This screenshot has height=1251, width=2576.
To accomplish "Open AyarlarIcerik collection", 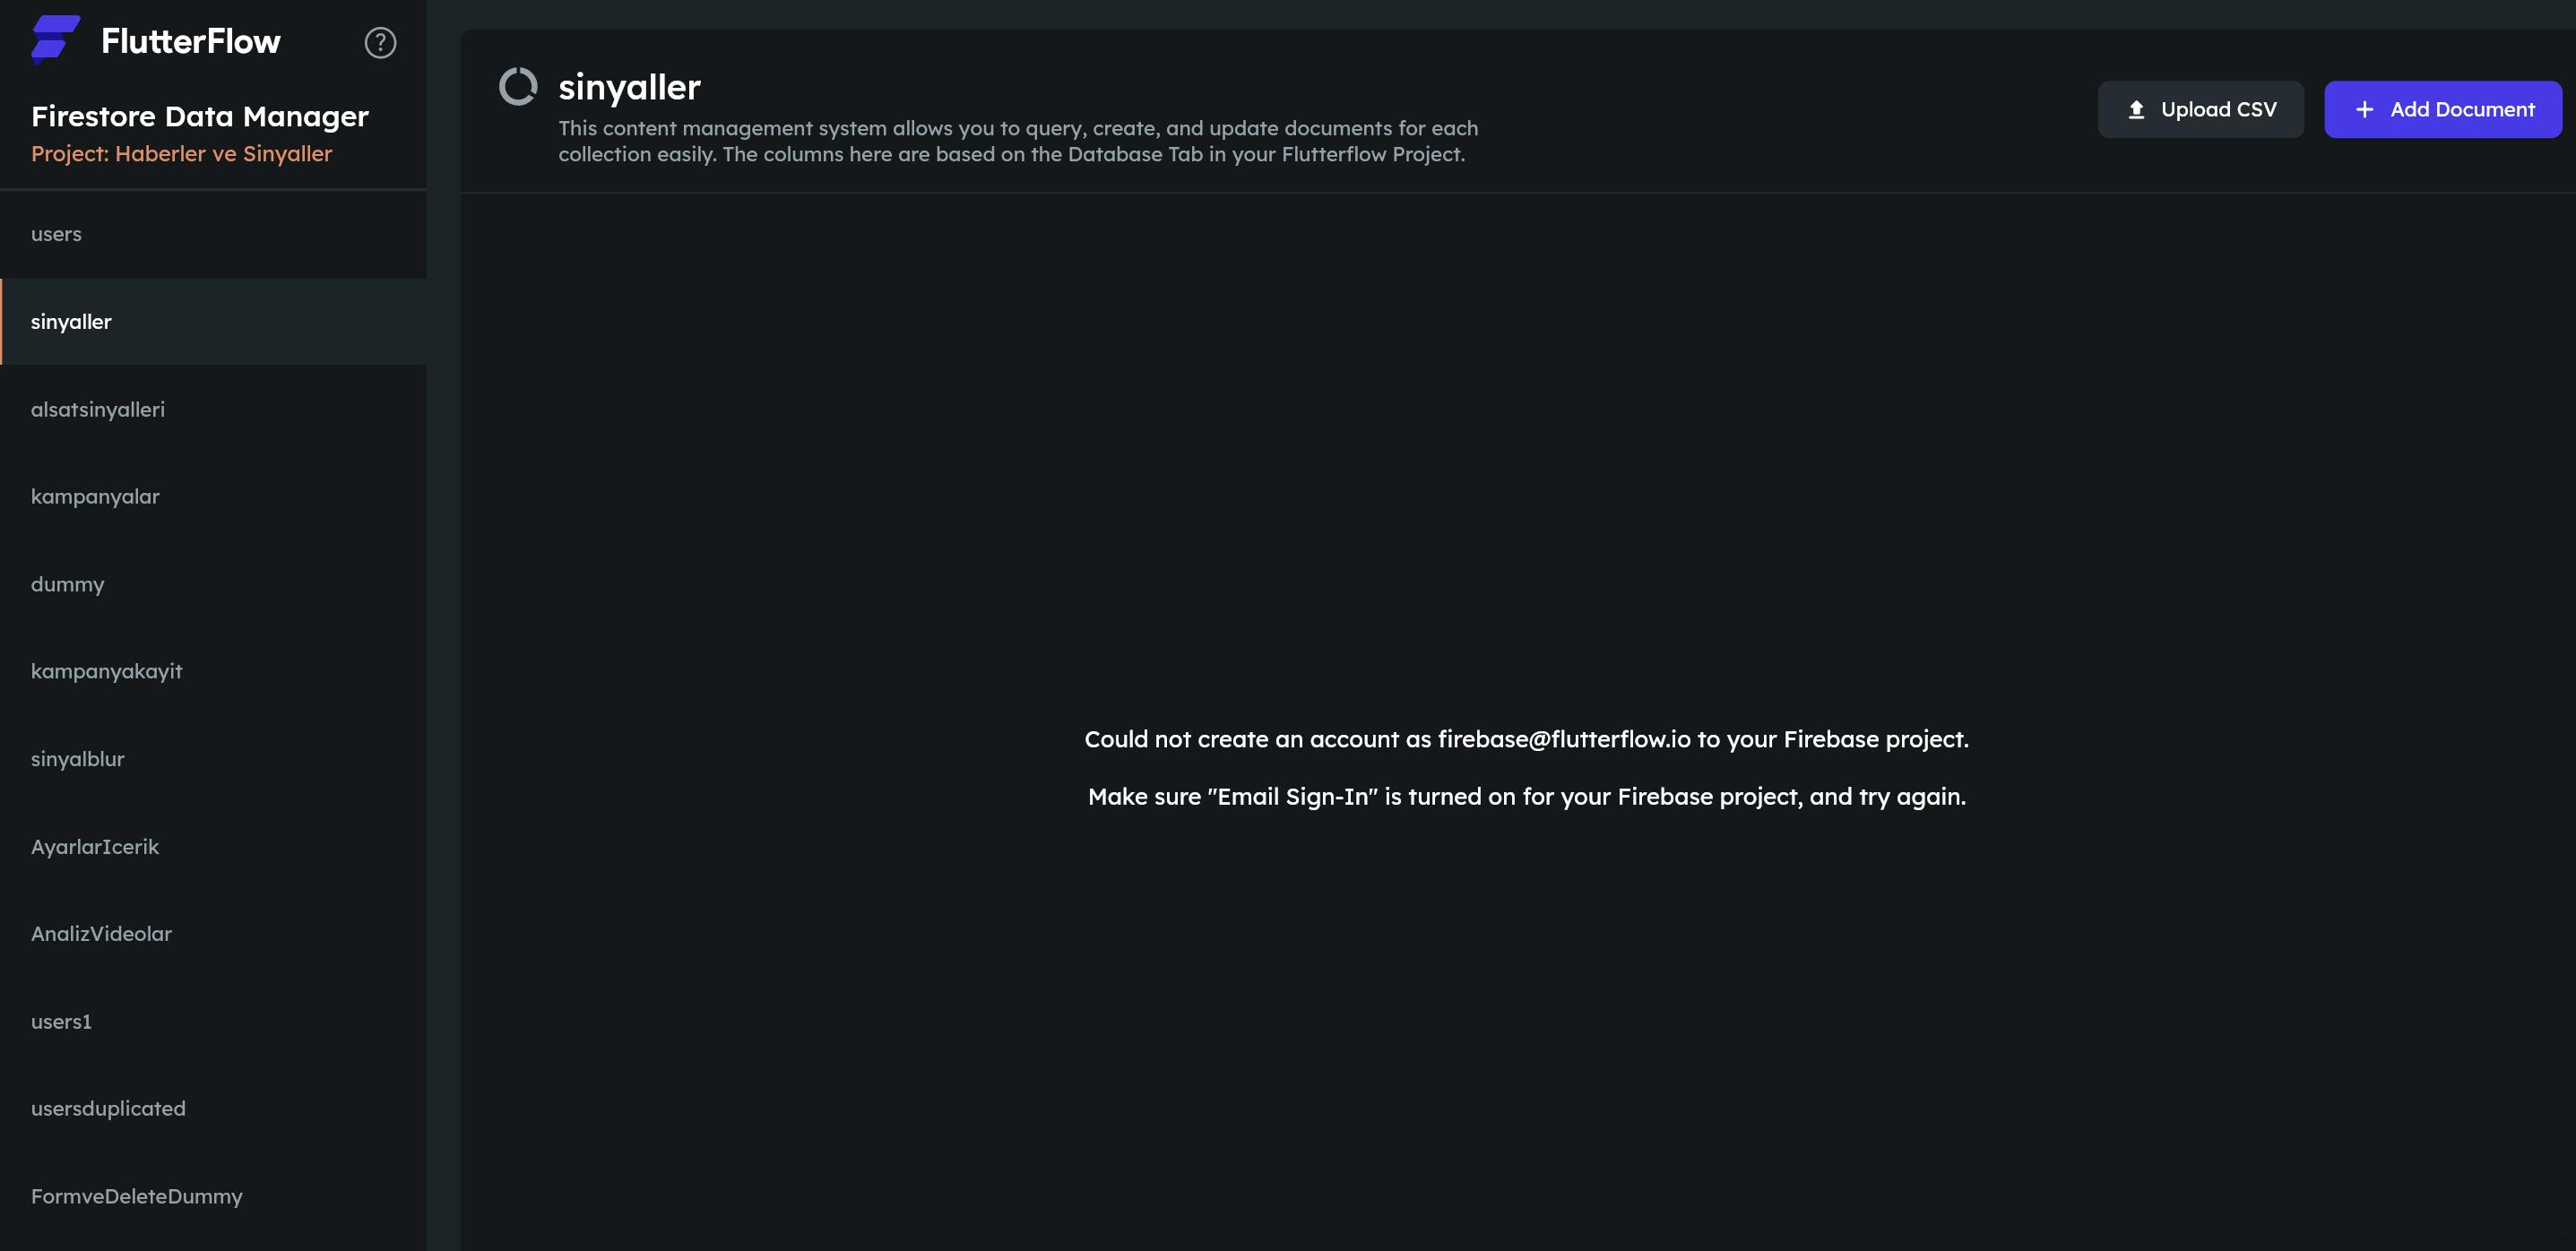I will coord(213,846).
